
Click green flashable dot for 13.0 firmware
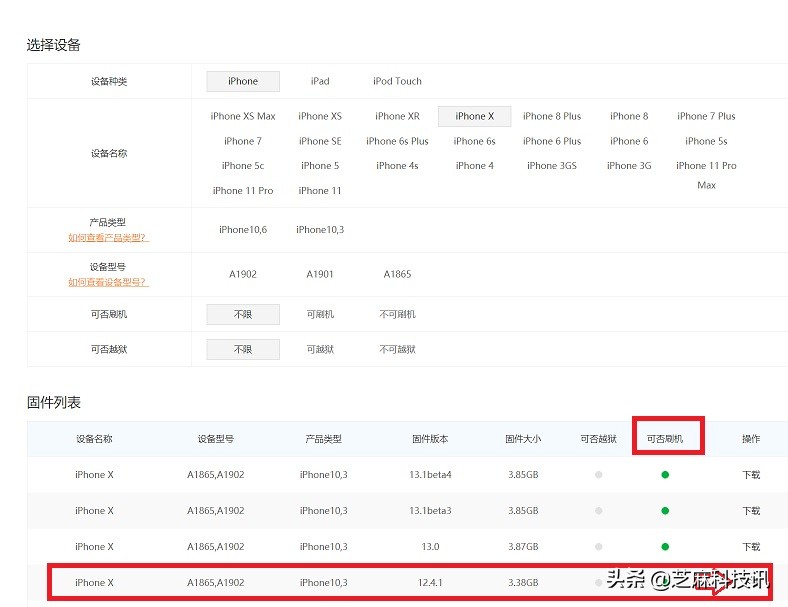(665, 547)
